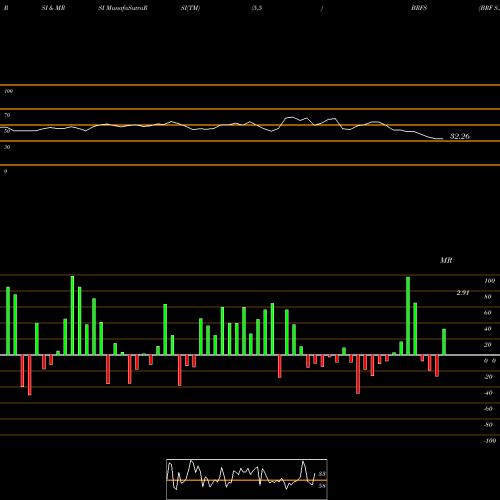
Task: Click the '(BRF S.' company name text
Action: [489, 8]
